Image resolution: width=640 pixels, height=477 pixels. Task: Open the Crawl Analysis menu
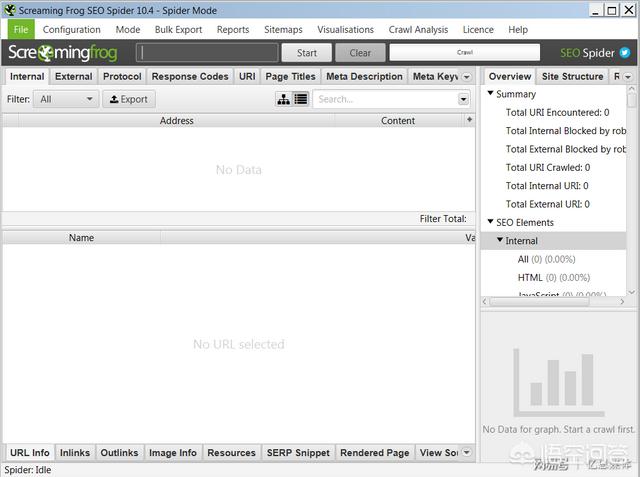point(418,30)
